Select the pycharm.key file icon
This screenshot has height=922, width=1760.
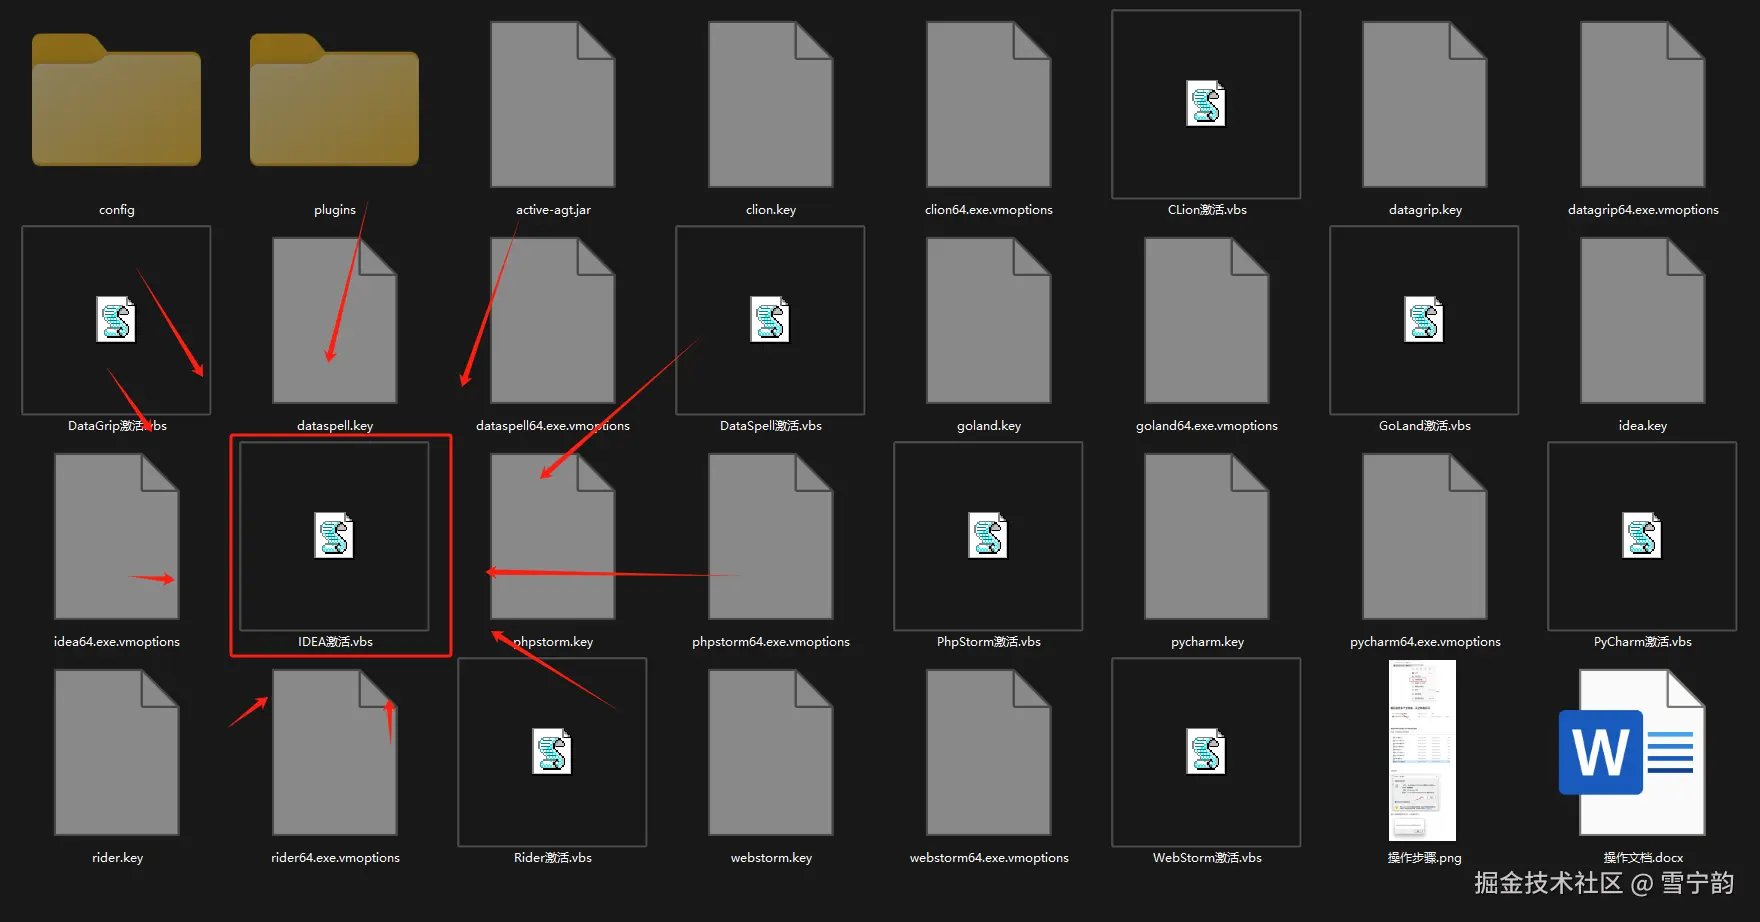pos(1207,536)
